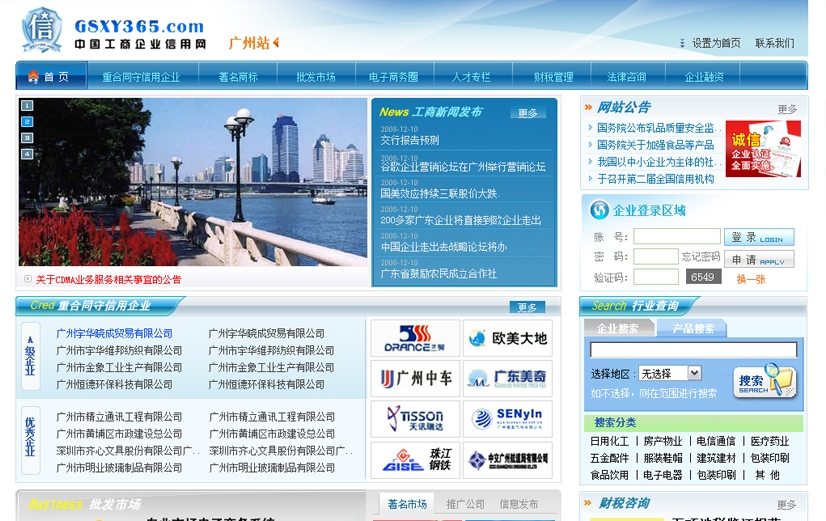The width and height of the screenshot is (826, 521).
Task: Click 更多 in the 网站公告 panel
Action: click(x=787, y=109)
